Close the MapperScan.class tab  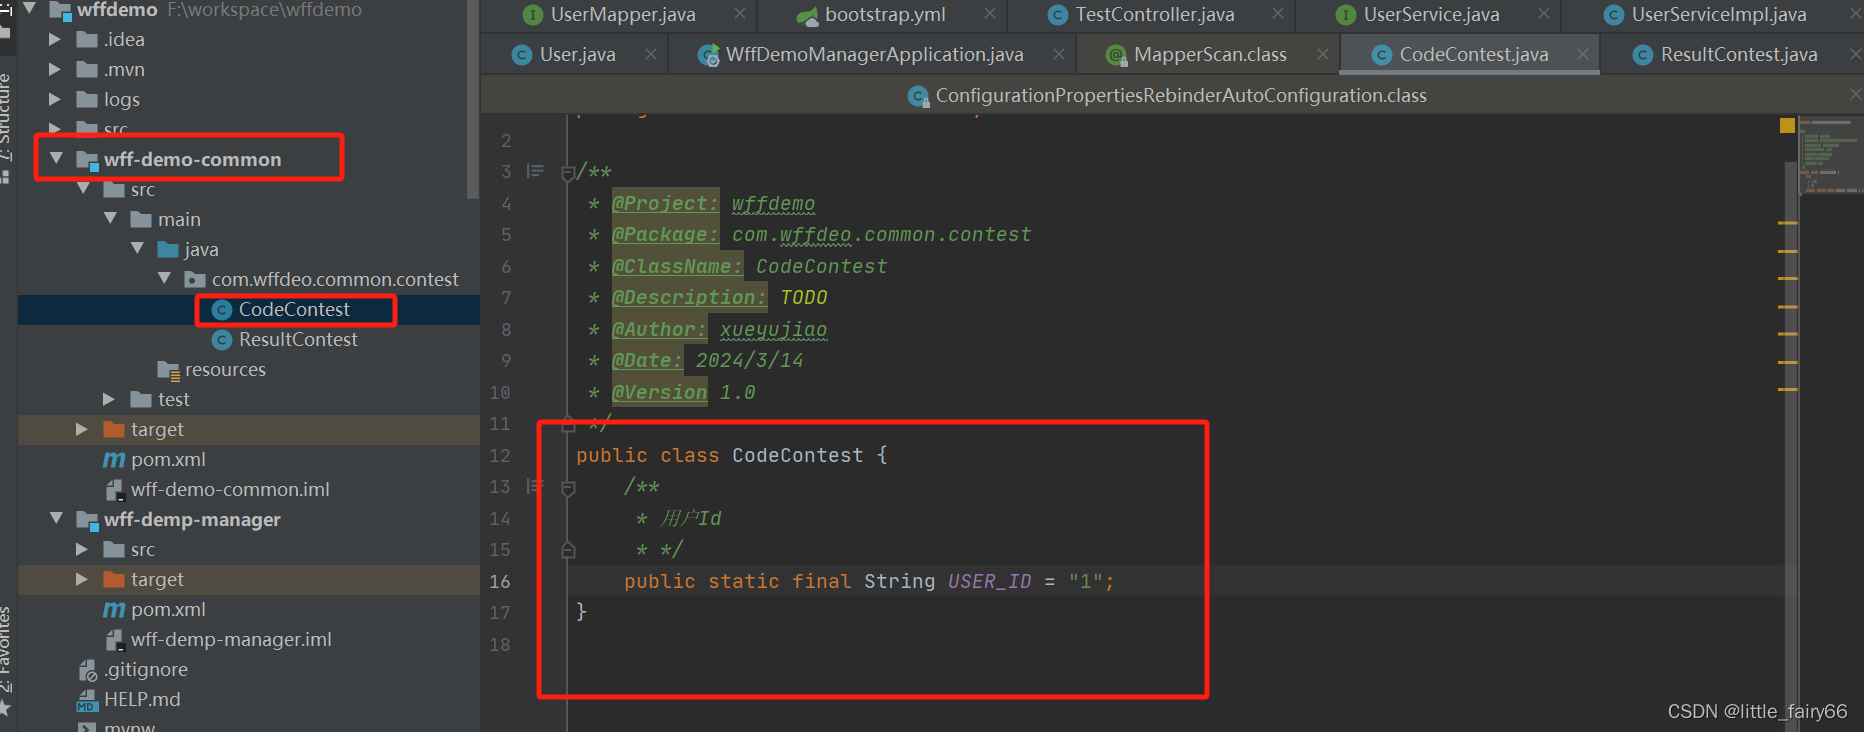pos(1323,54)
